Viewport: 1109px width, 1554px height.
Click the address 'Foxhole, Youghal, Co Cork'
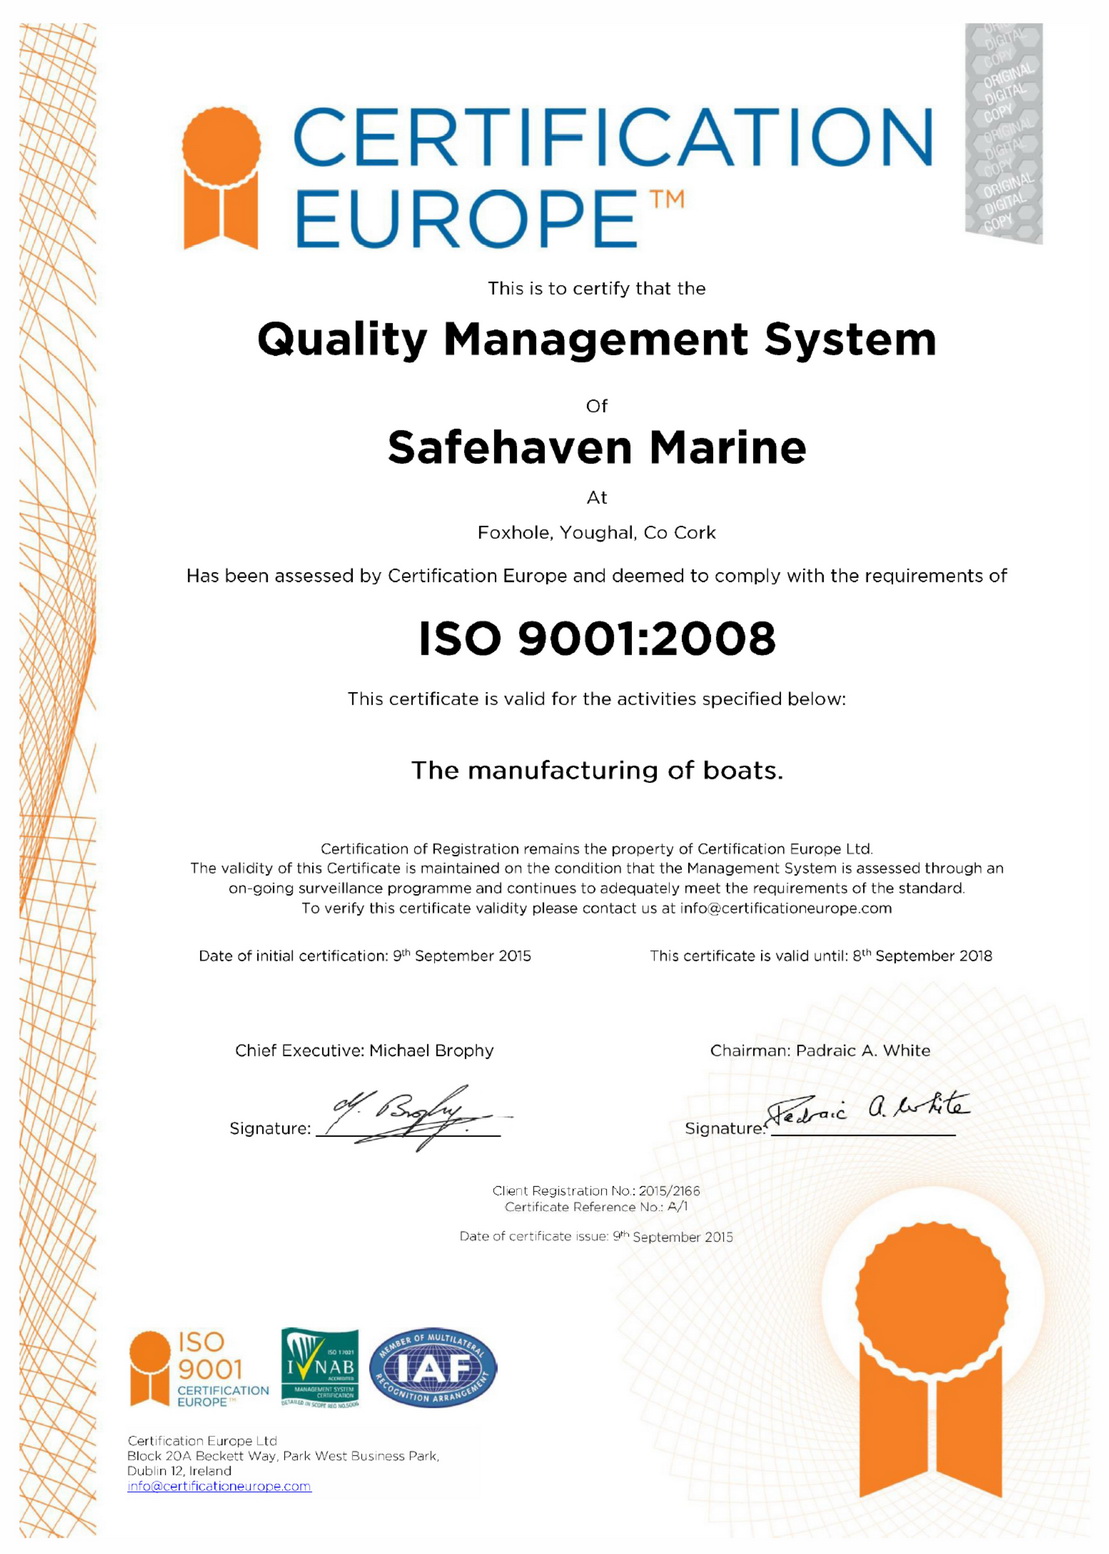point(597,532)
